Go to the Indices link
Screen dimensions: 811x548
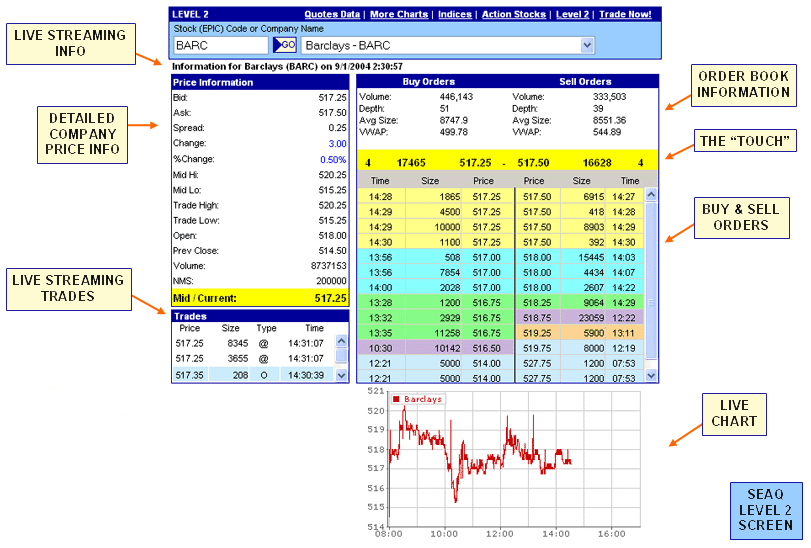click(455, 14)
